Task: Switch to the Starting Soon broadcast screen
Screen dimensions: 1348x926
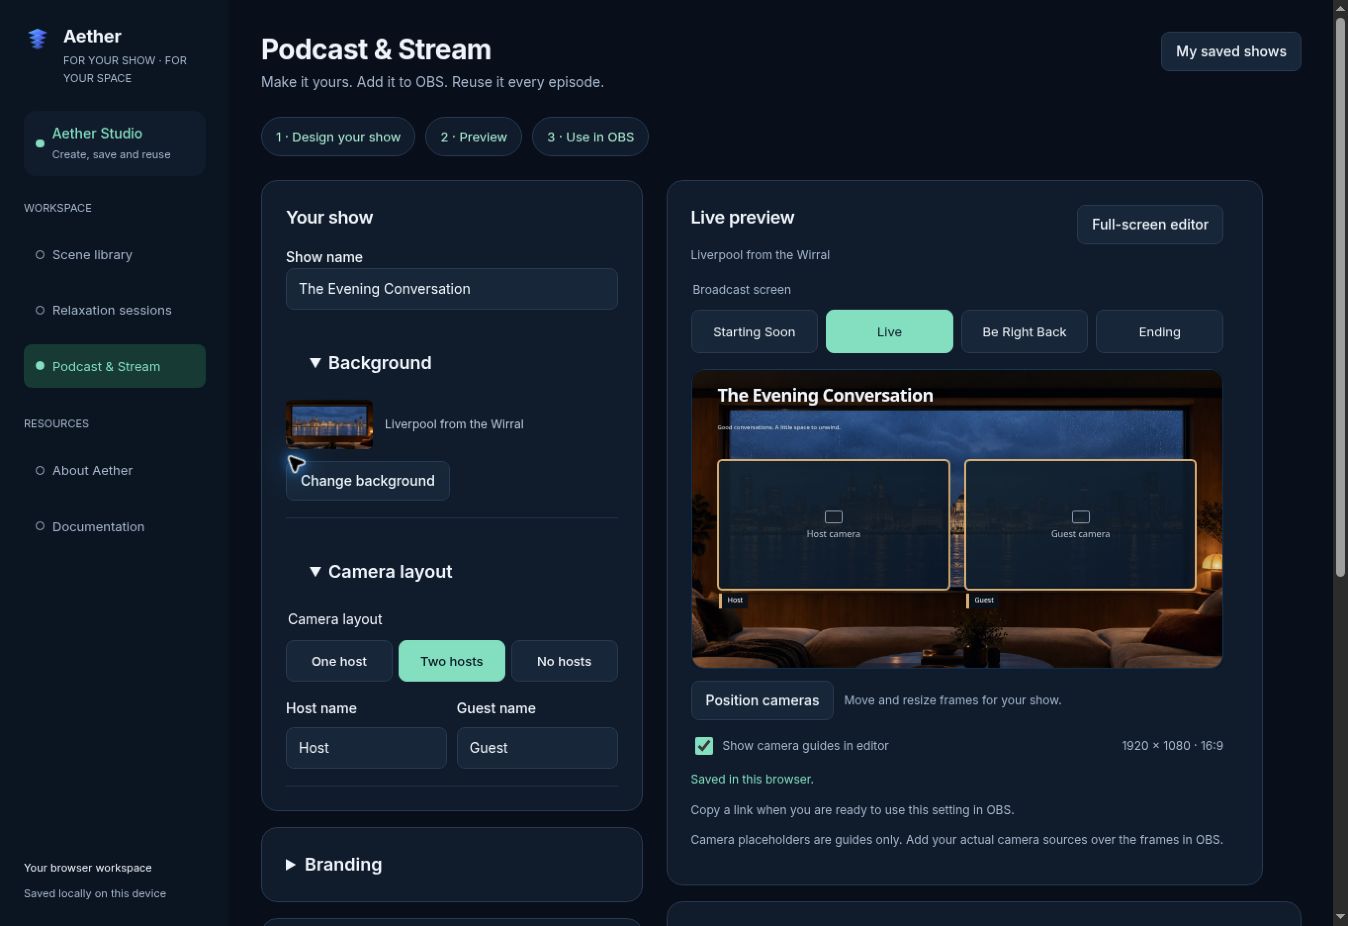Action: (754, 332)
